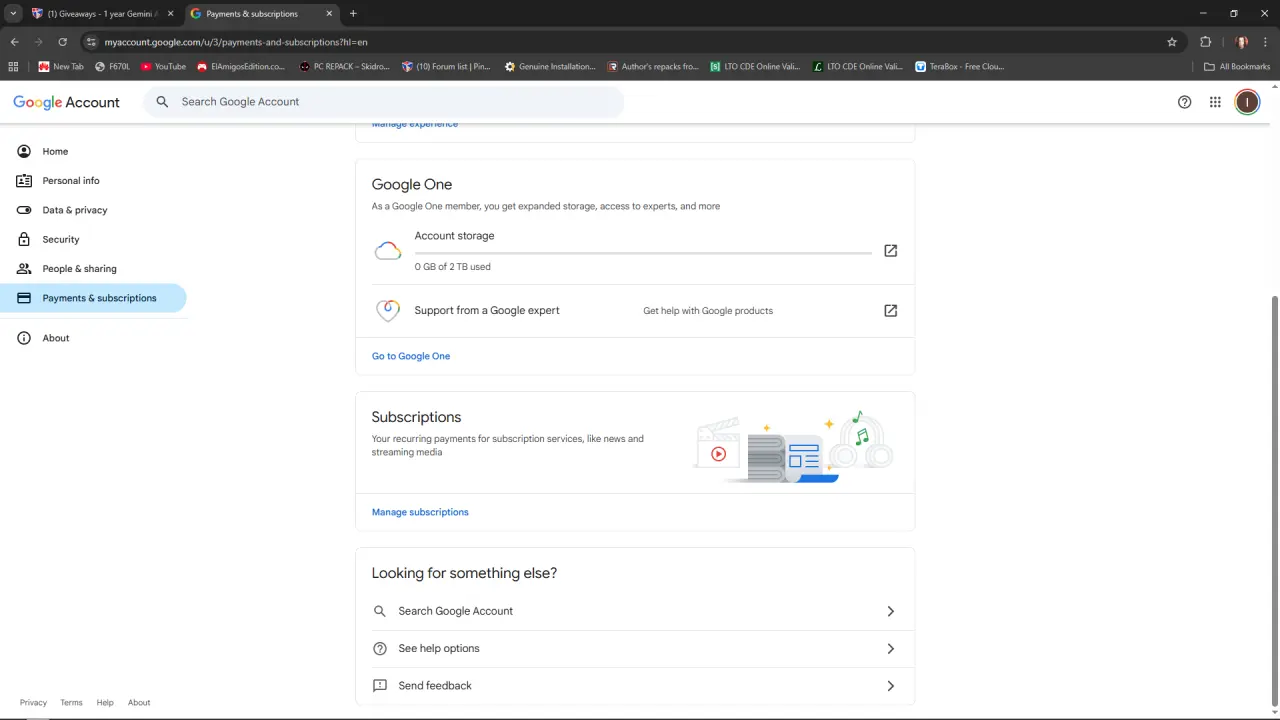Click the See help options question icon
Viewport: 1280px width, 720px height.
tap(380, 649)
